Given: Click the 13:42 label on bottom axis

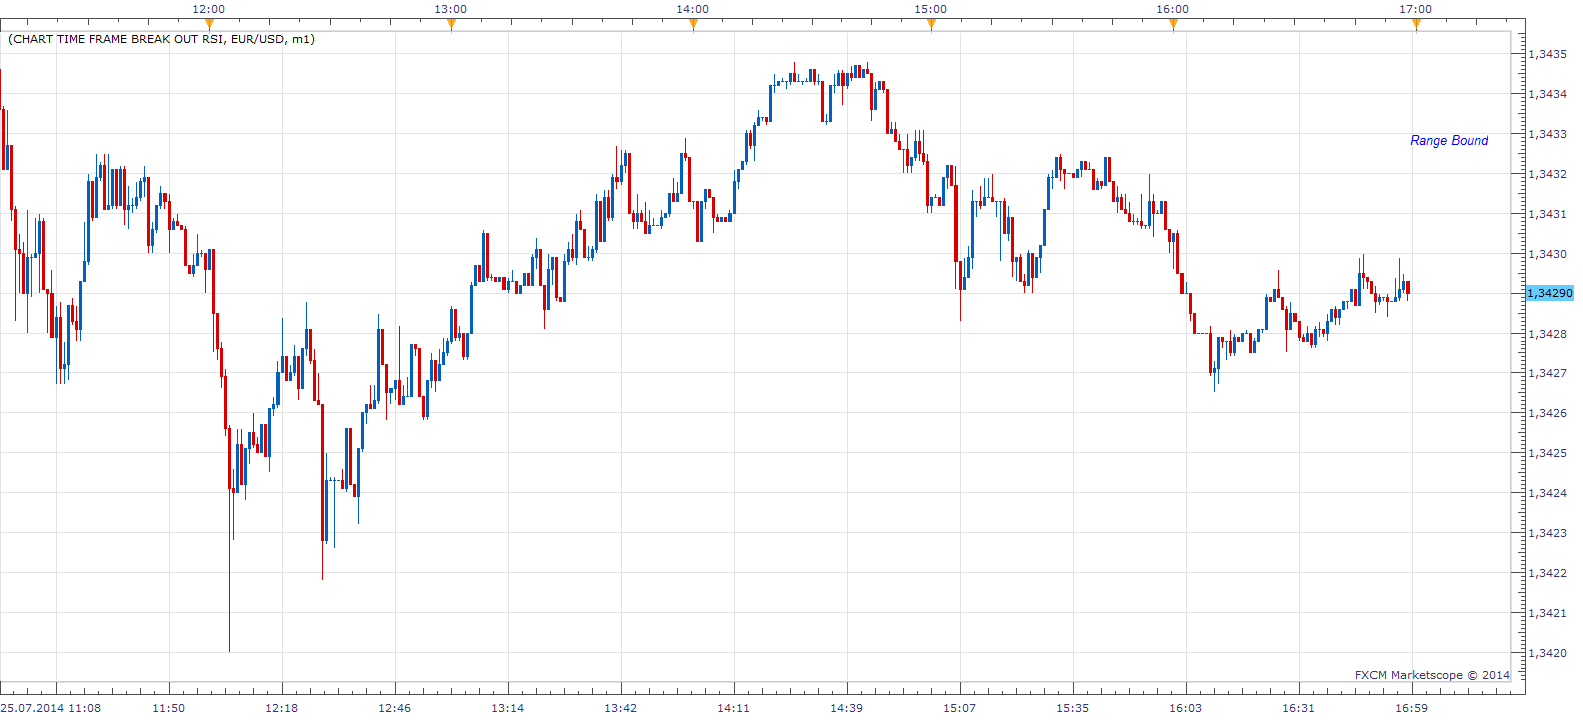Looking at the screenshot, I should 621,708.
